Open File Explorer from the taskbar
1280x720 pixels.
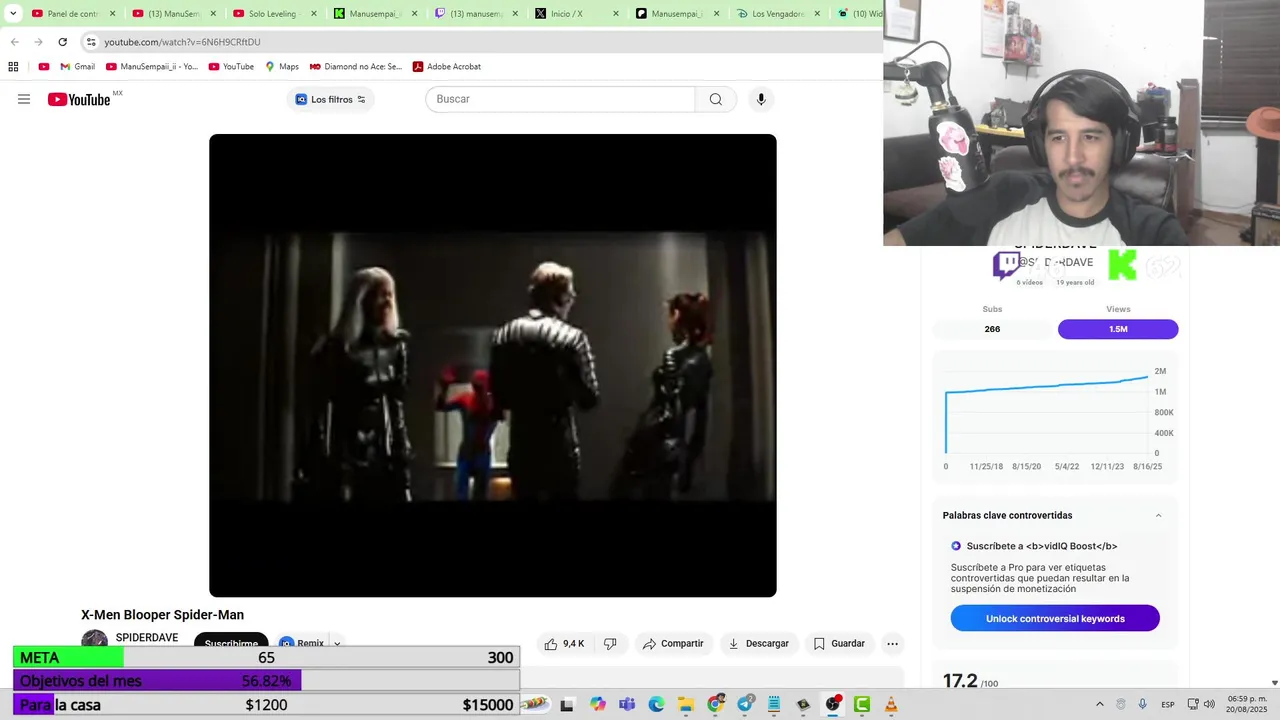pos(685,704)
